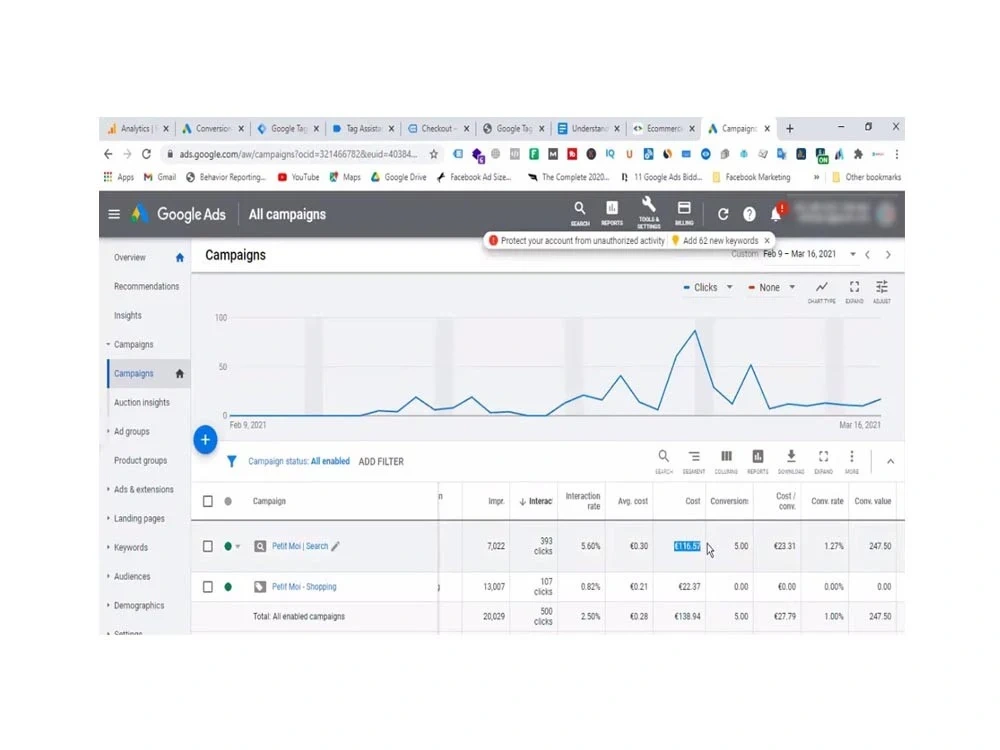Open Insights in sidebar
Screen dimensions: 1000x750
tap(128, 316)
